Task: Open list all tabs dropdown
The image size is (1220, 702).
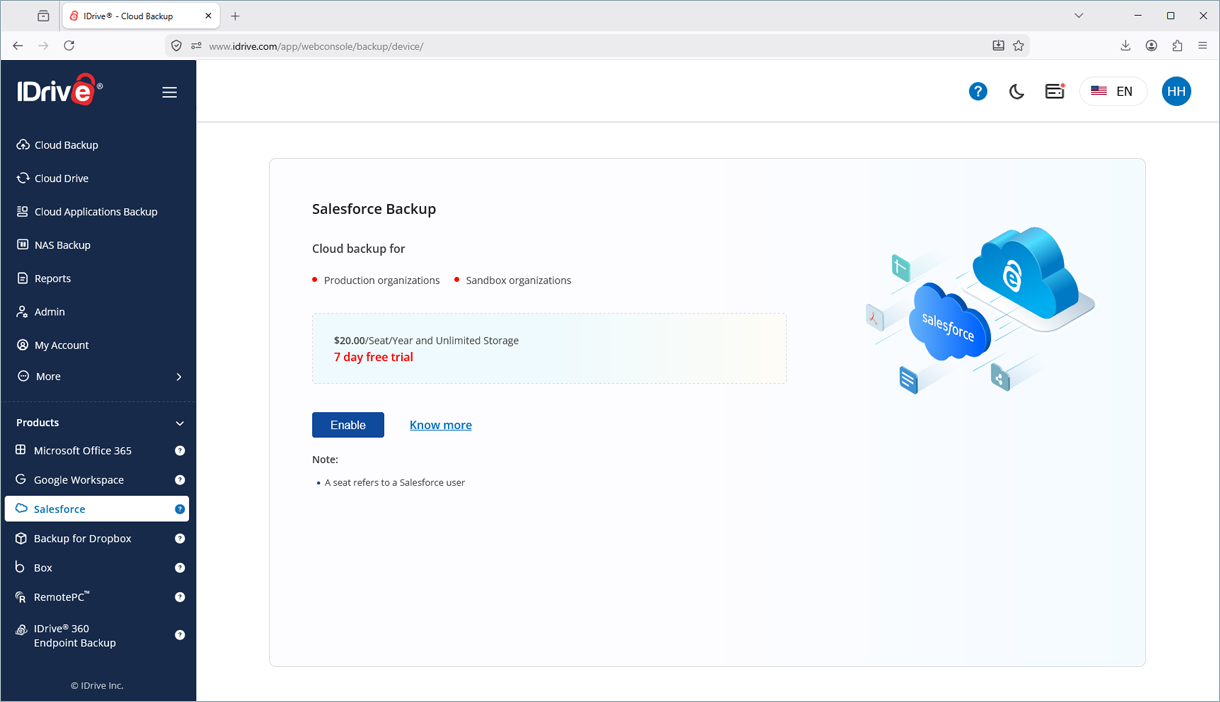Action: tap(1078, 16)
